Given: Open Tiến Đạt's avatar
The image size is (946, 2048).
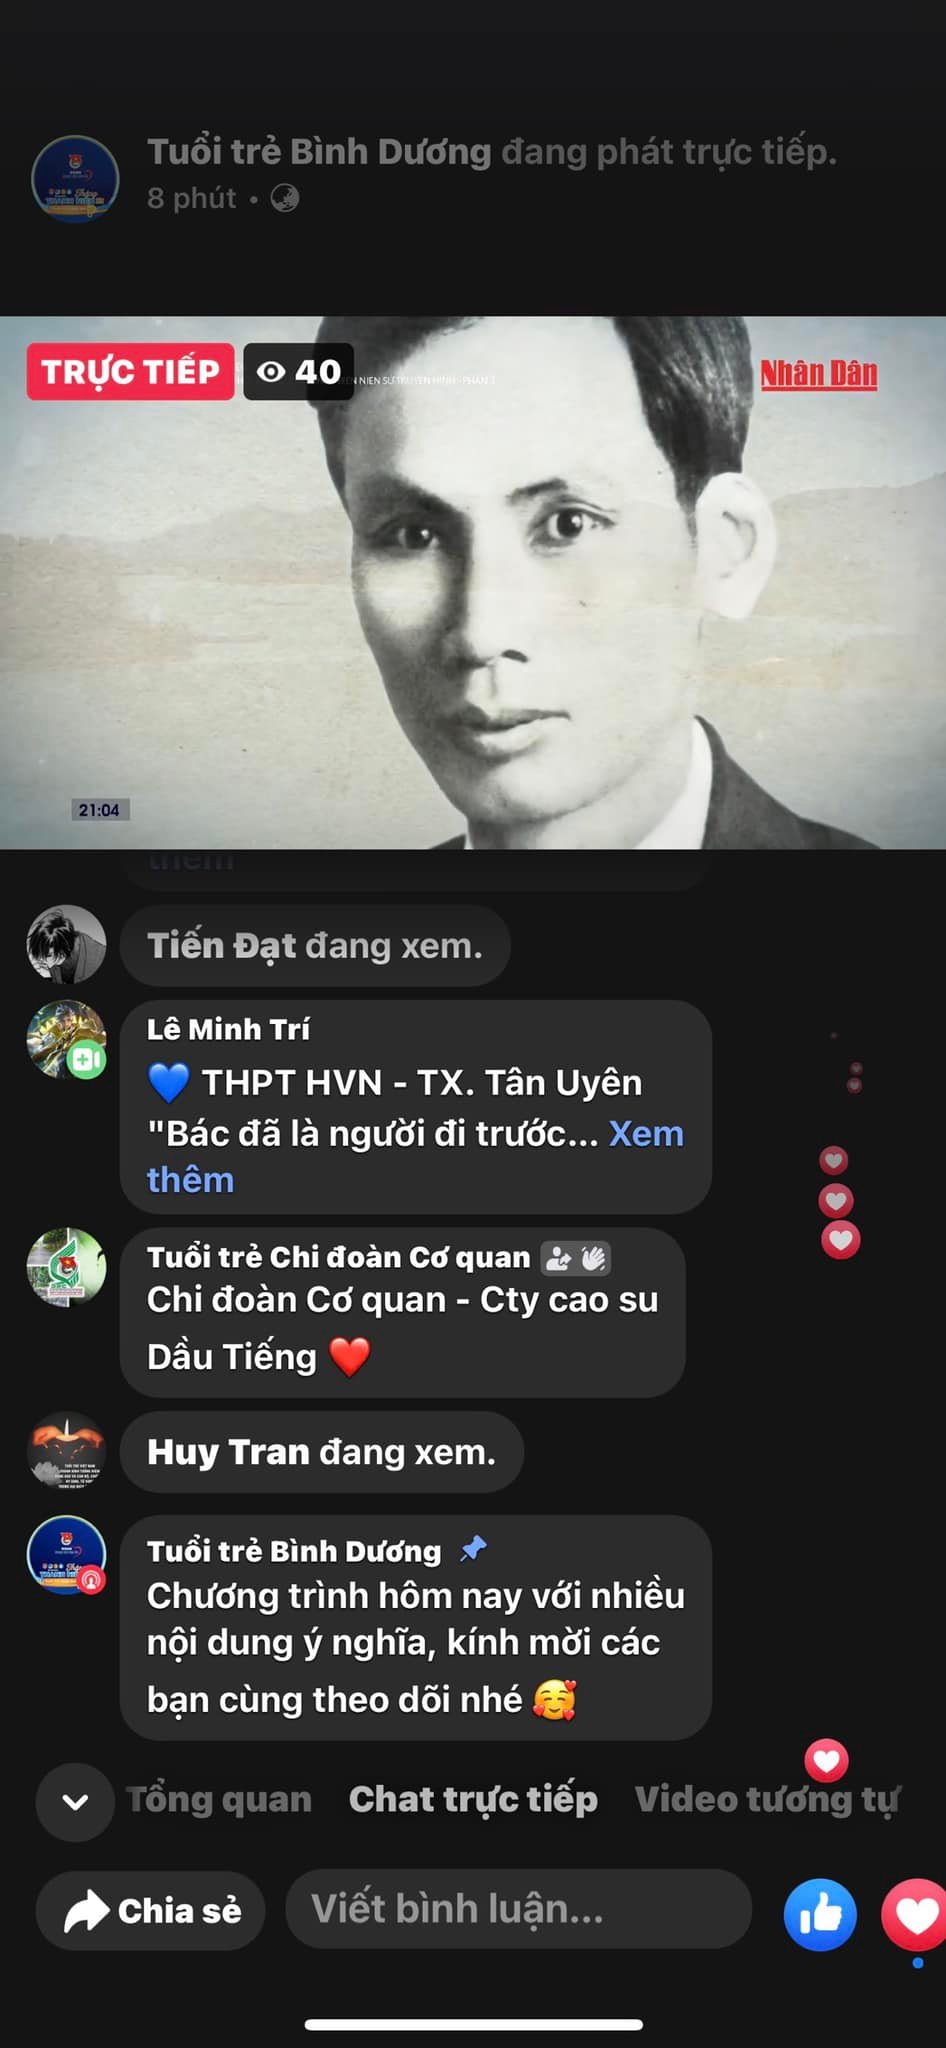Looking at the screenshot, I should 66,945.
